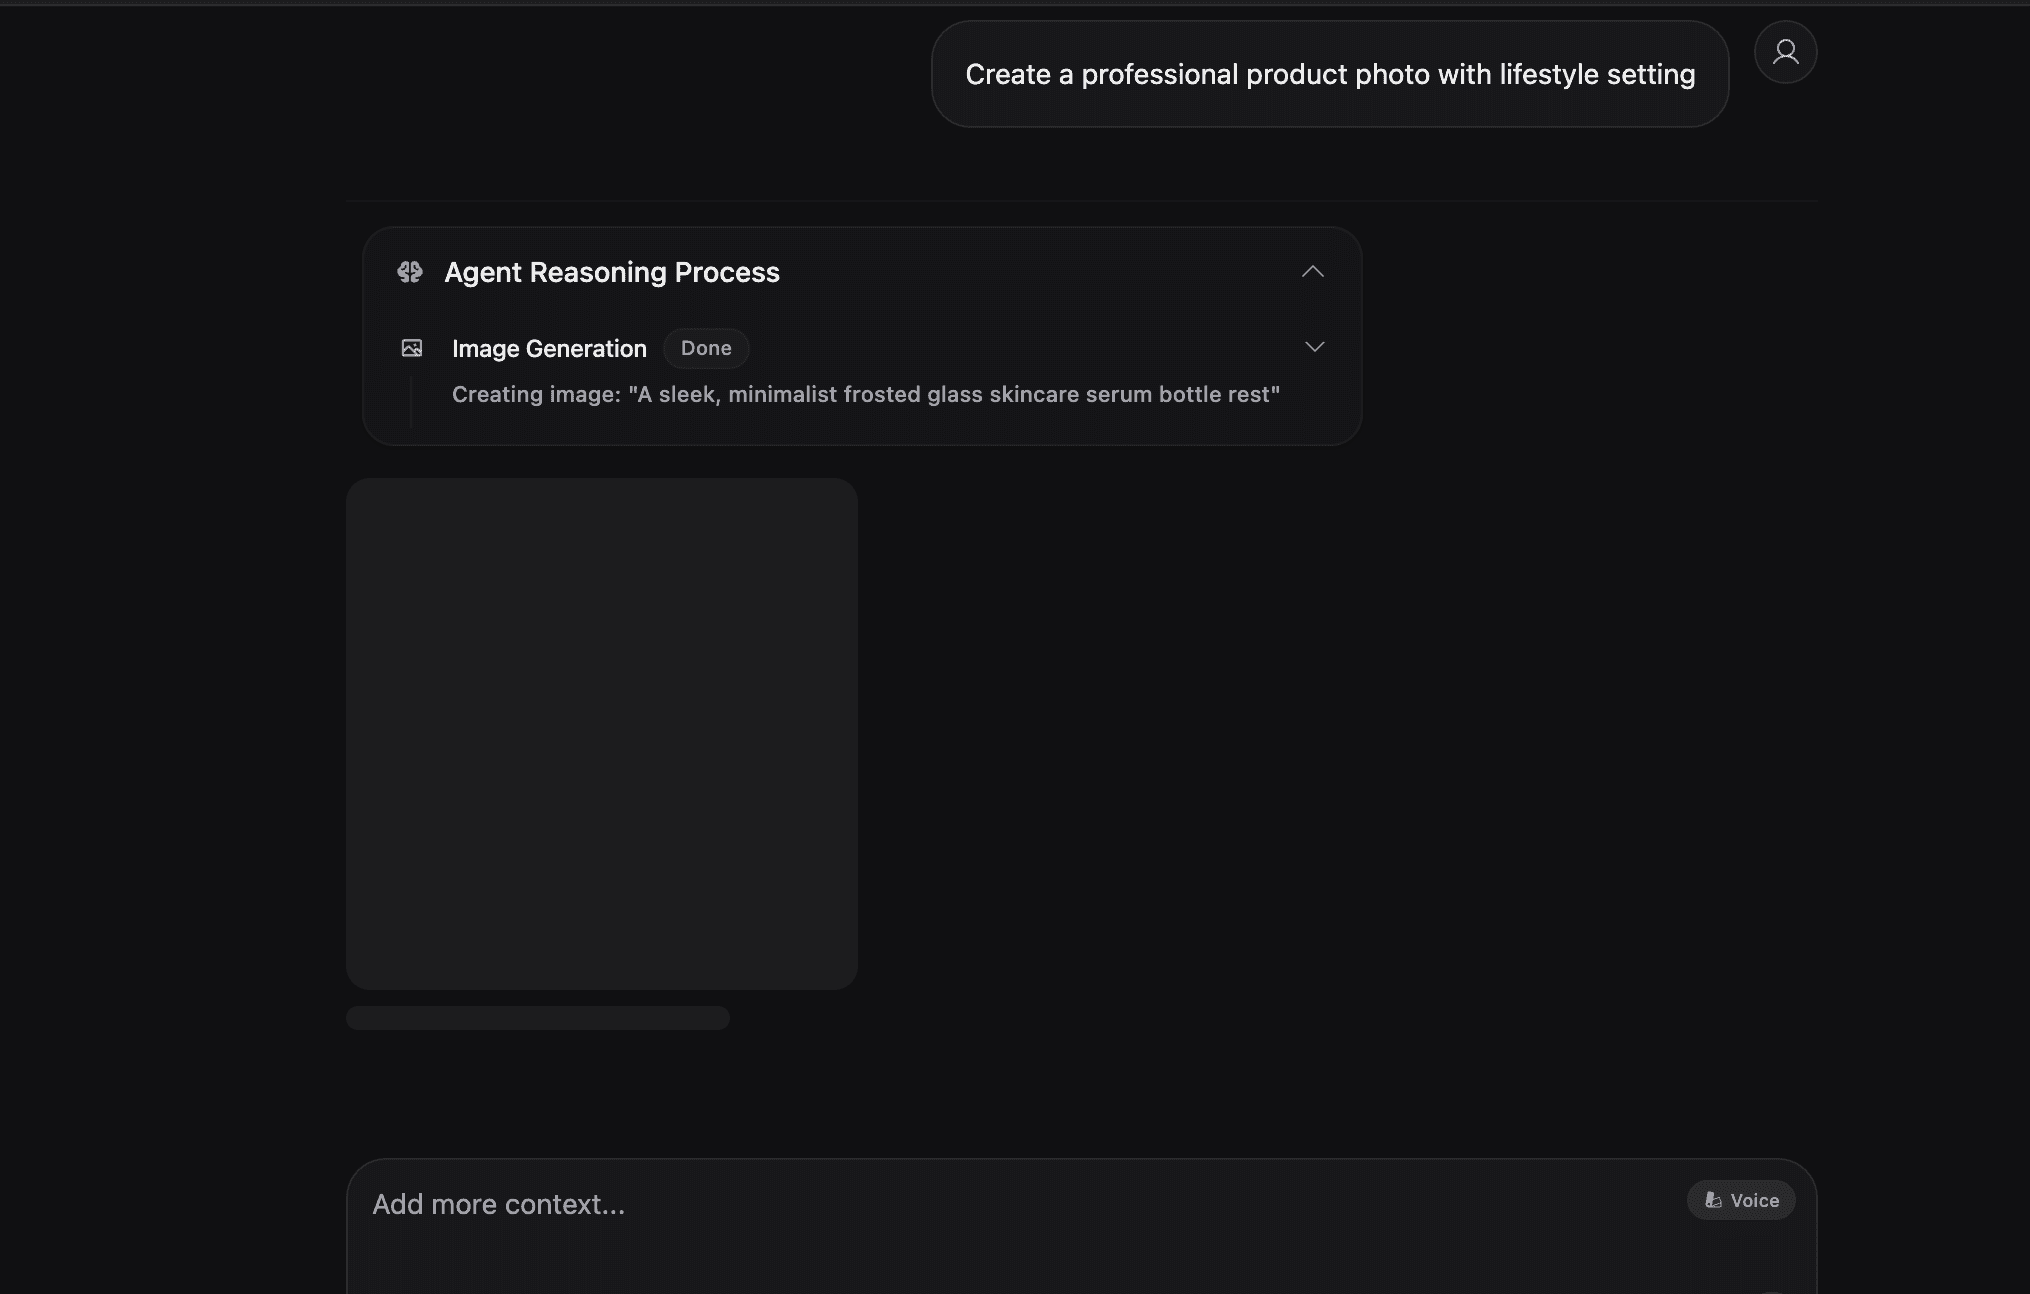Screen dimensions: 2030x1294
Task: Click the vertical connector line under the image icon
Action: coord(411,400)
